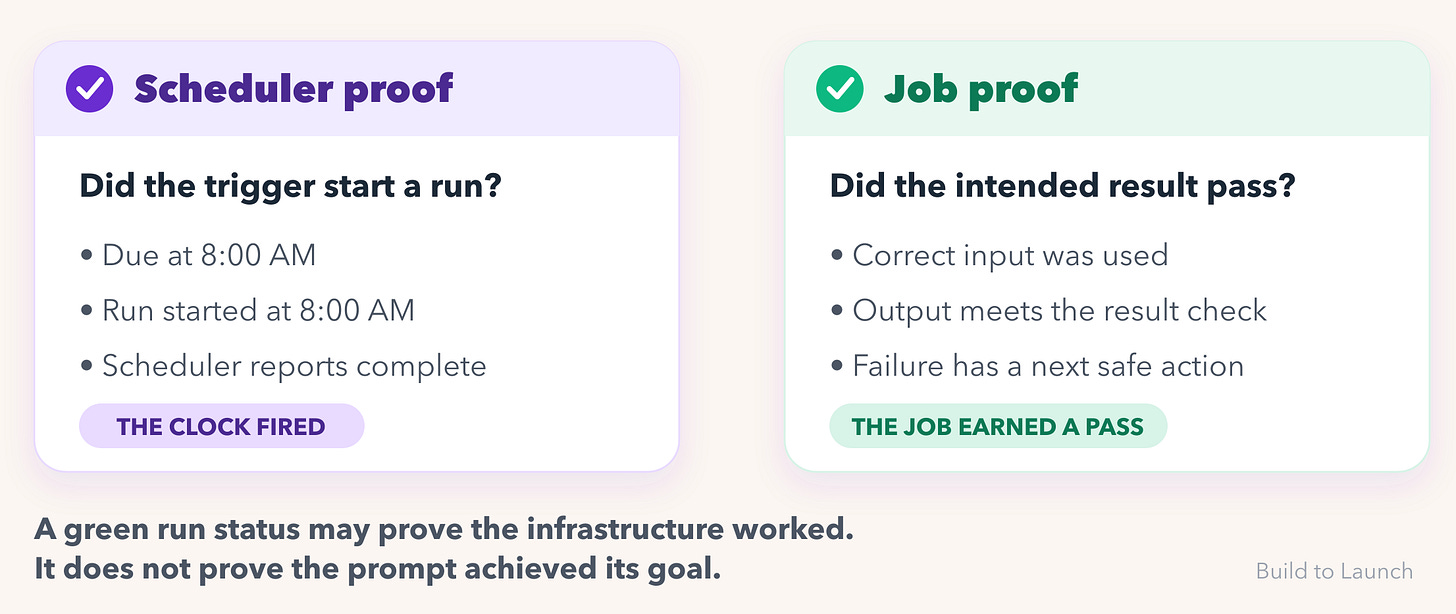Image resolution: width=1456 pixels, height=614 pixels.
Task: Click the mint green Job proof header band
Action: coord(1107,89)
